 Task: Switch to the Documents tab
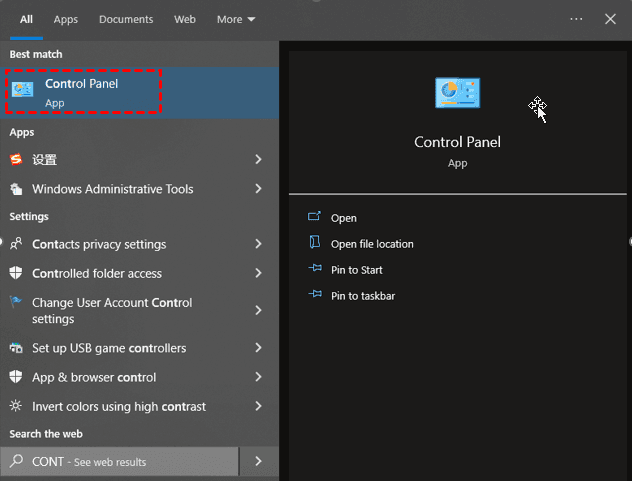(x=126, y=19)
